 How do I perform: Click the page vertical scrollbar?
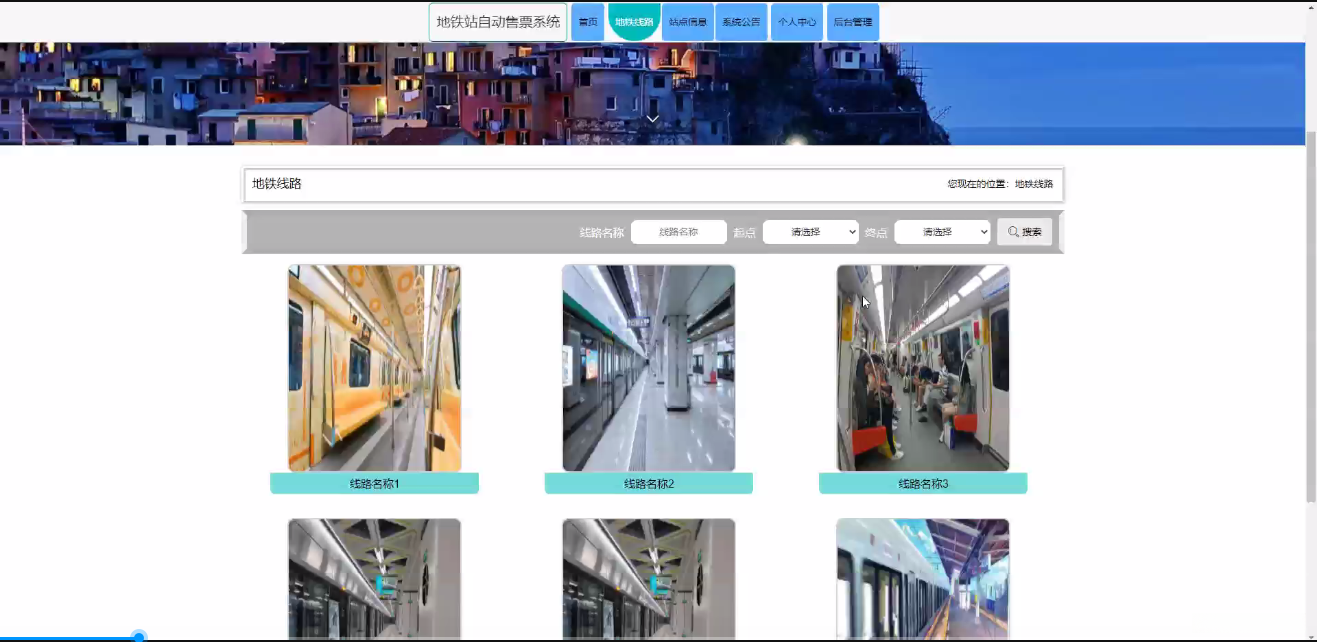point(1311,315)
